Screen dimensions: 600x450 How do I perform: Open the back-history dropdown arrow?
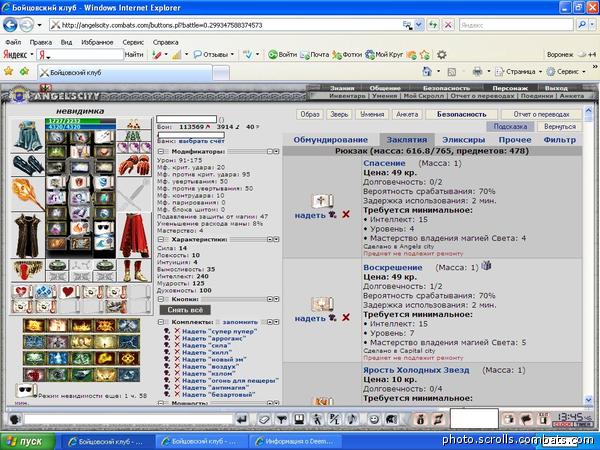coord(39,25)
